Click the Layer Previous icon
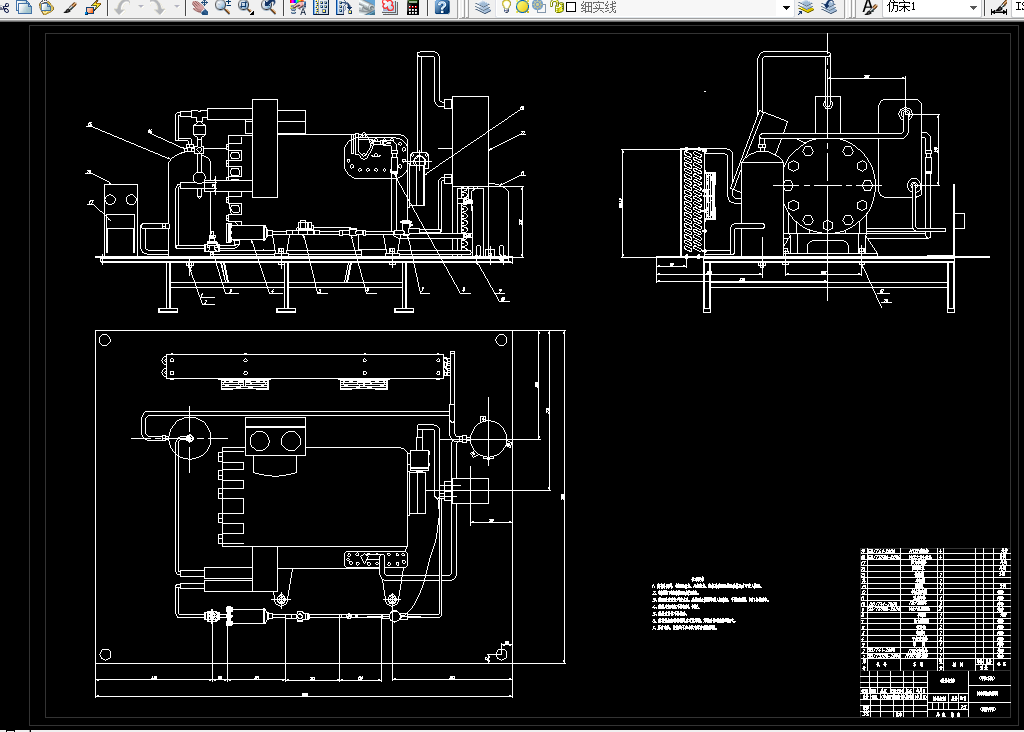The height and width of the screenshot is (732, 1024). pyautogui.click(x=829, y=7)
